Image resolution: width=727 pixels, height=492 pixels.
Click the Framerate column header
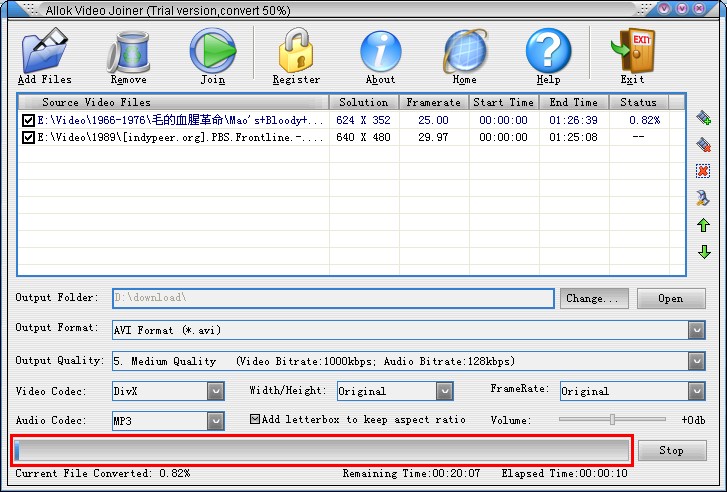coord(434,102)
